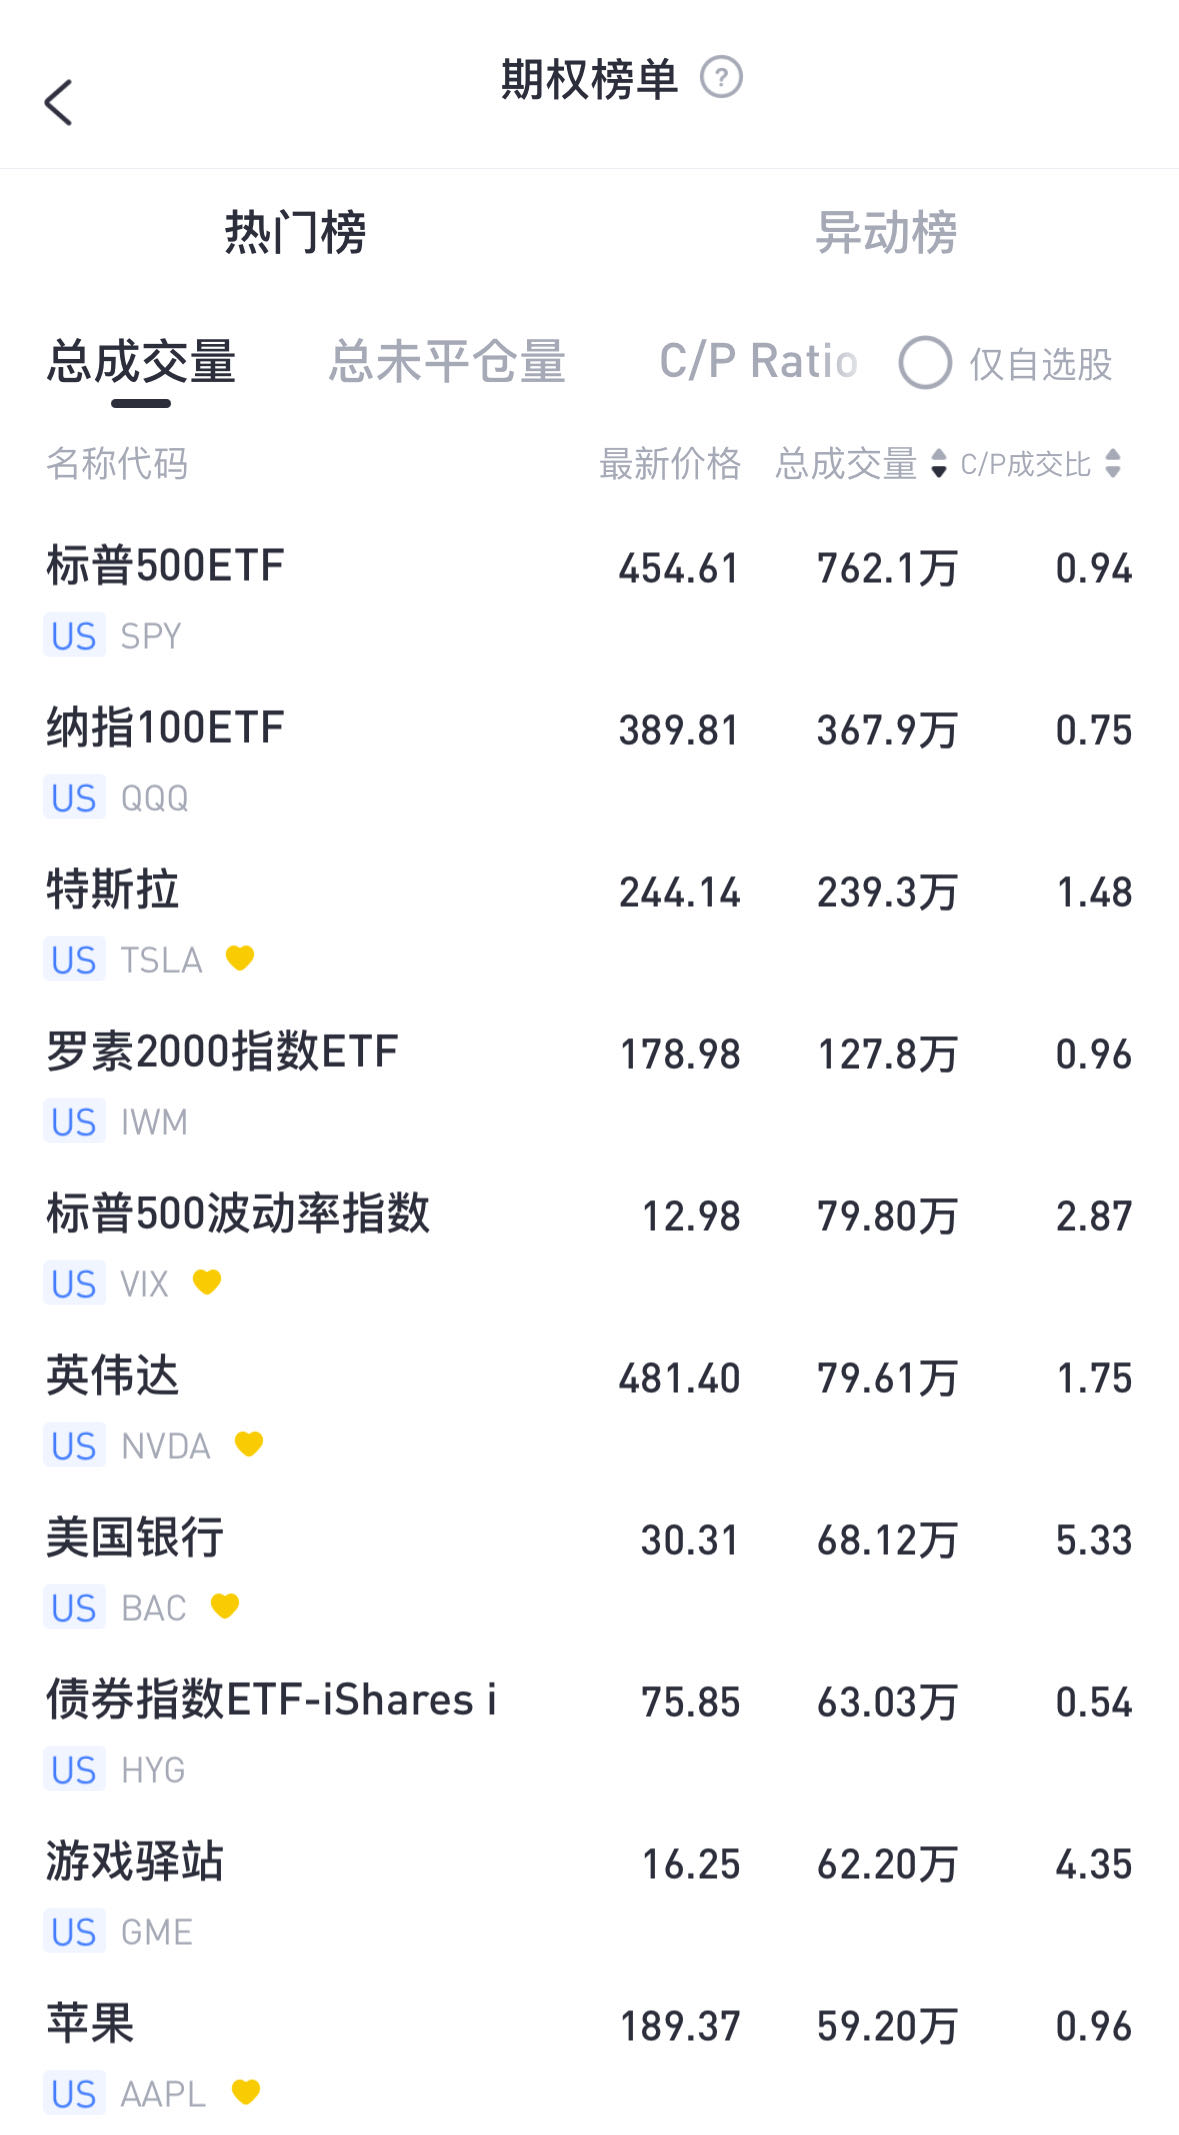Enable the 仅自选股 radio filter

point(925,362)
